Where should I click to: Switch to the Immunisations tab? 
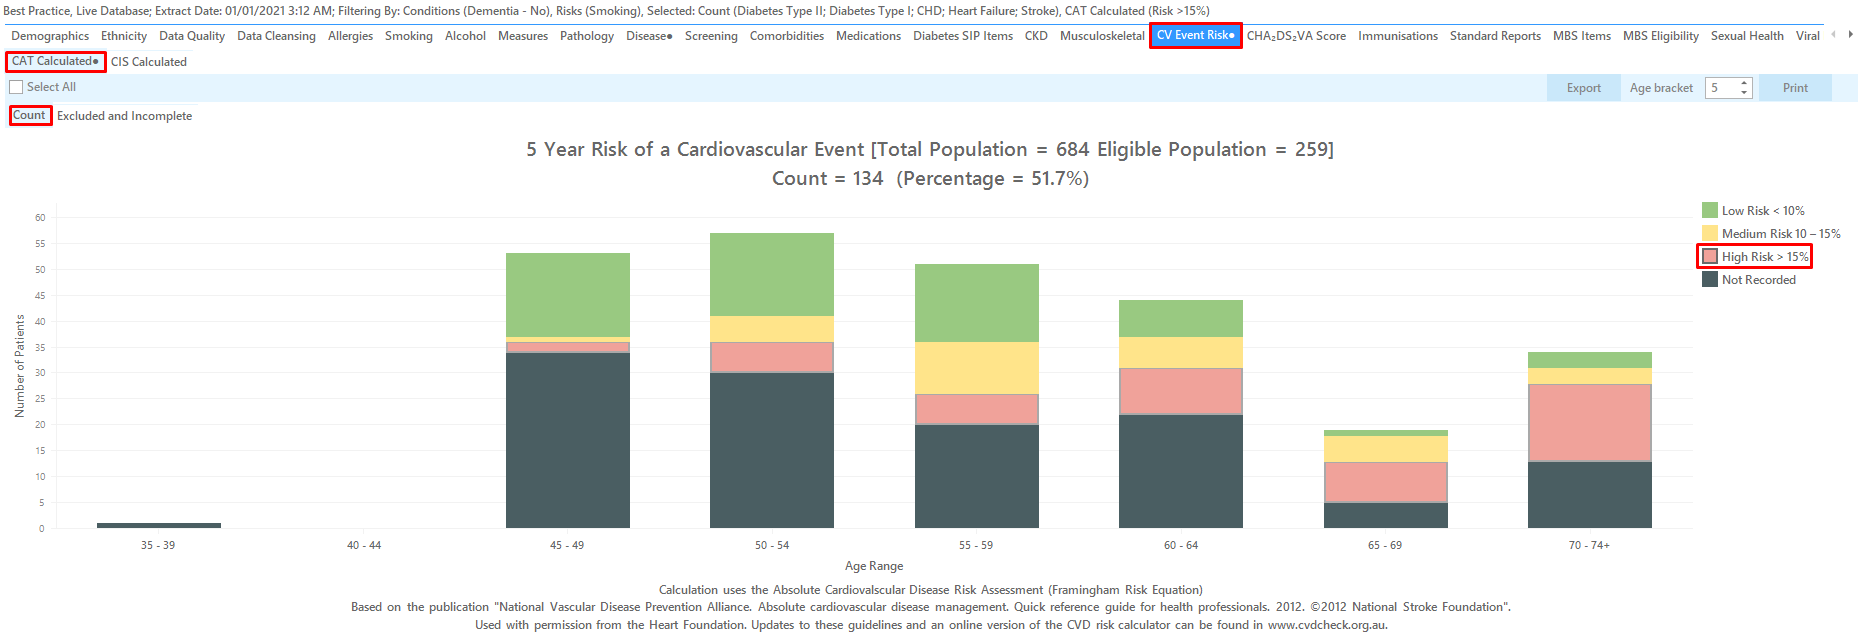(1398, 36)
